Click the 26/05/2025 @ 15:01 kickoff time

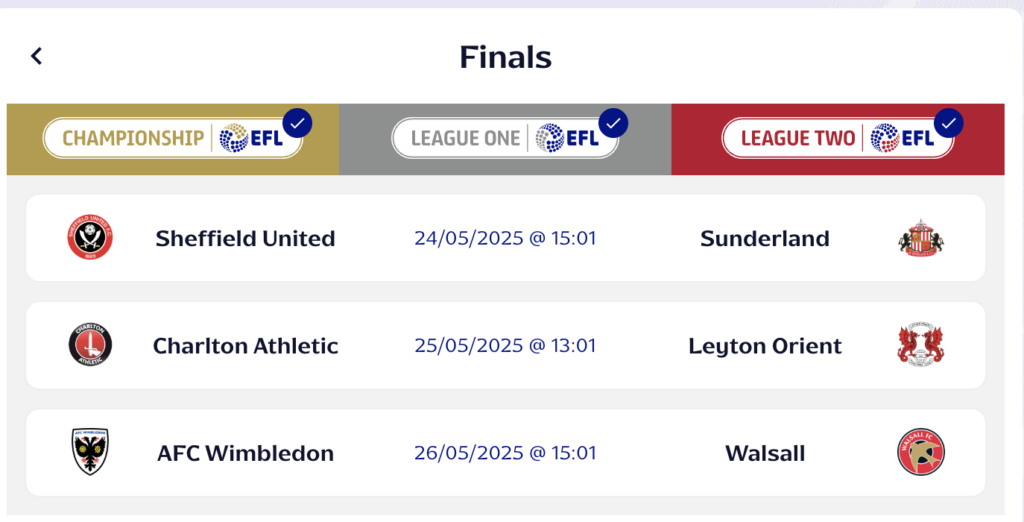[x=505, y=453]
